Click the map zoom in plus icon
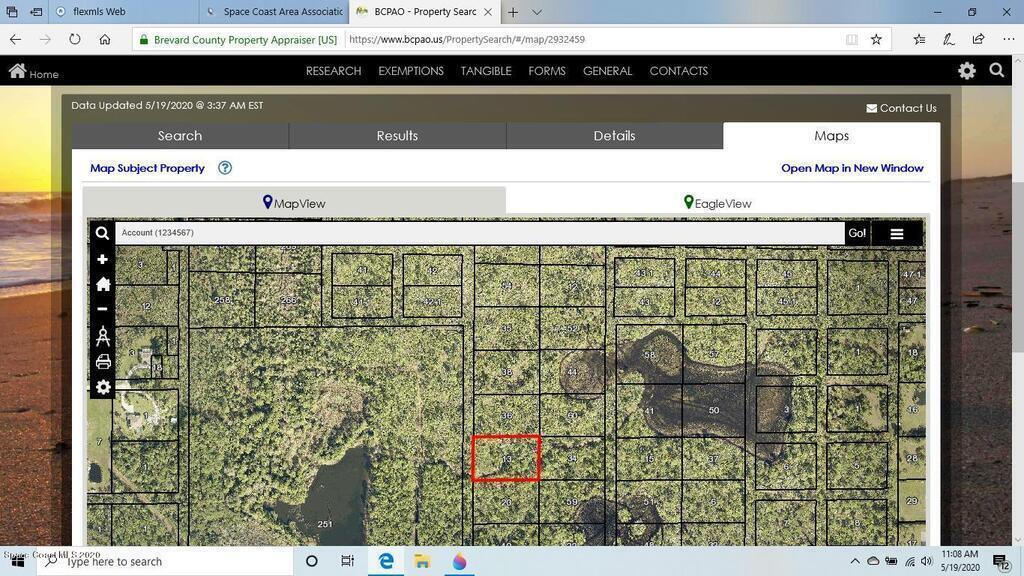Image resolution: width=1024 pixels, height=576 pixels. point(102,259)
